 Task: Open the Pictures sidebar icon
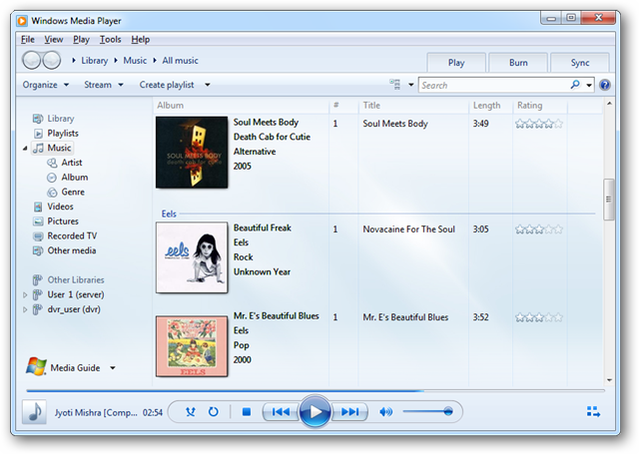[x=38, y=221]
